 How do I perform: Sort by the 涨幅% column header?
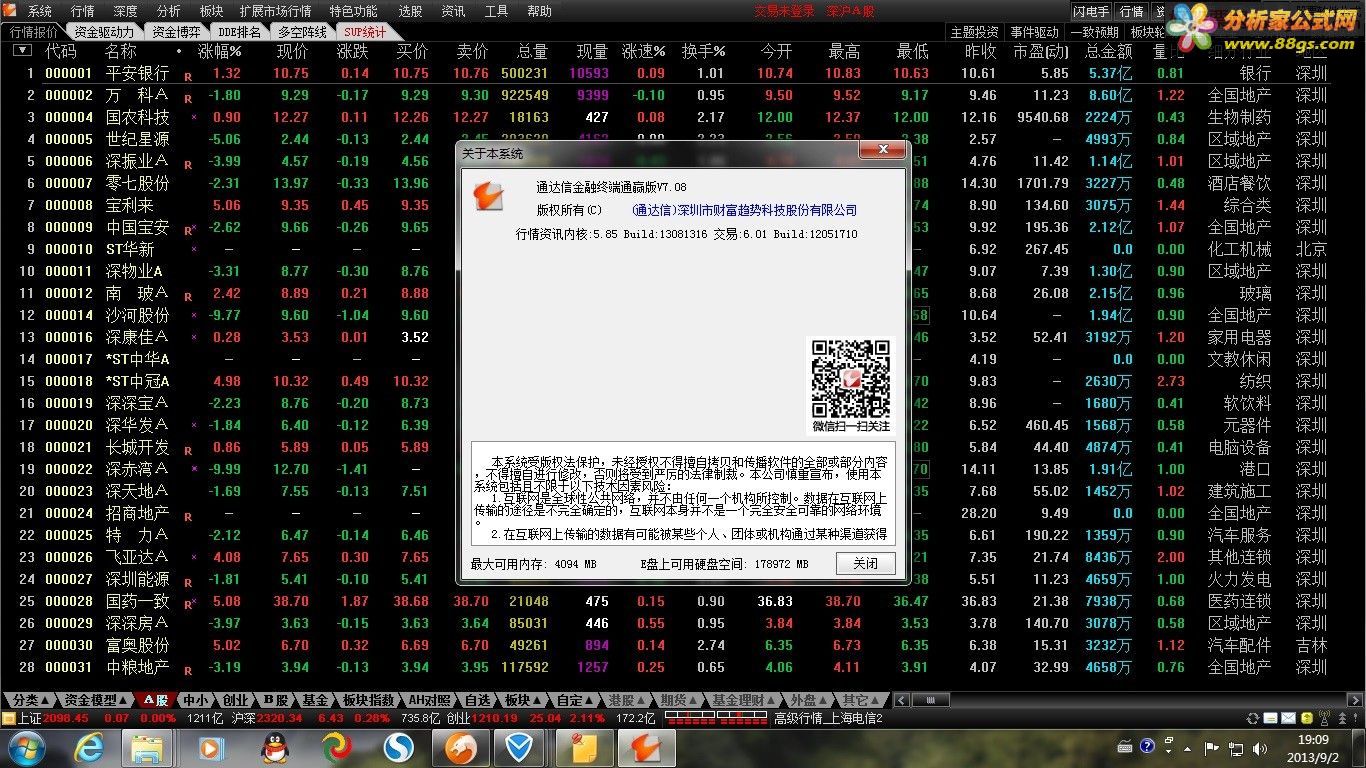point(220,50)
